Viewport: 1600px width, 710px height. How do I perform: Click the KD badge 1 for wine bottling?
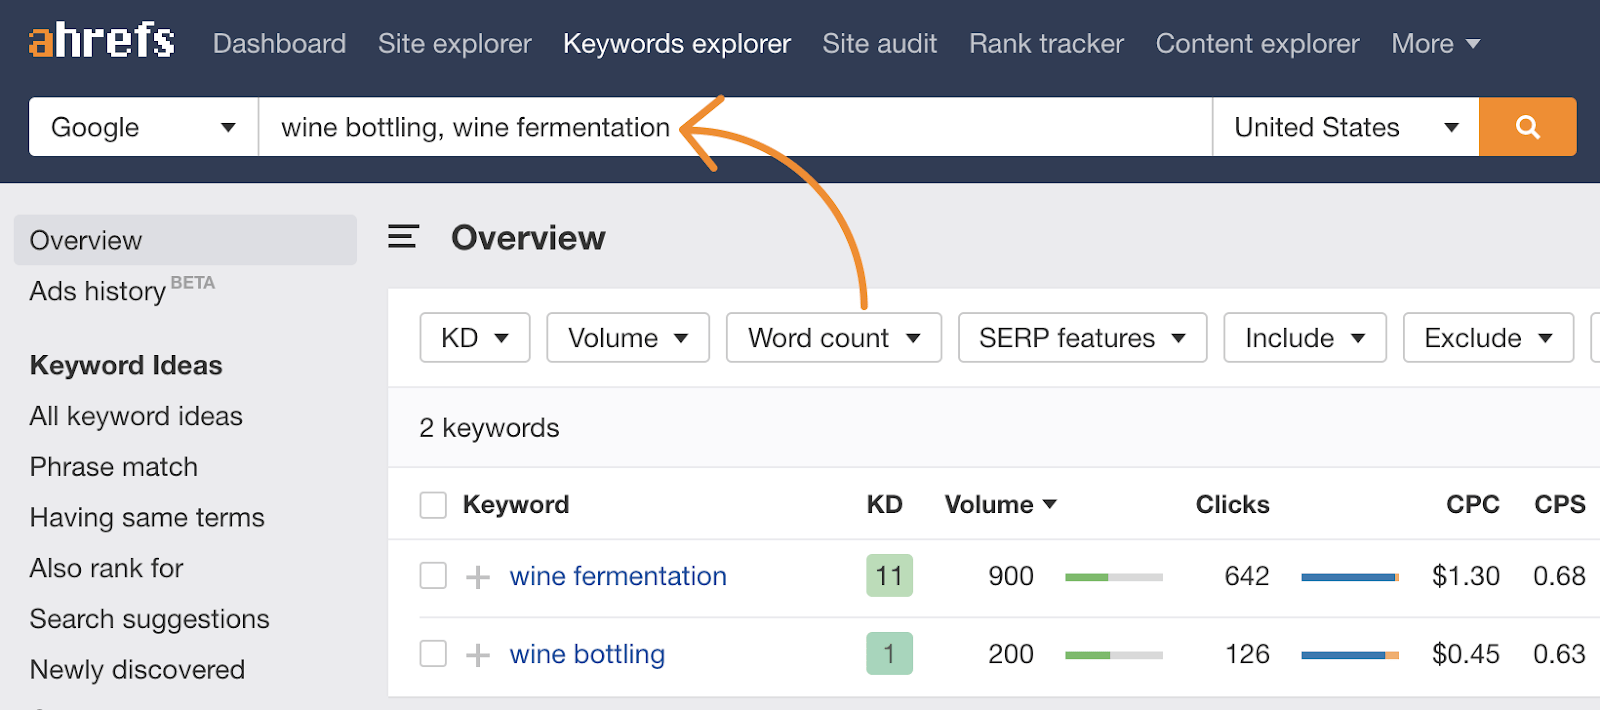889,654
